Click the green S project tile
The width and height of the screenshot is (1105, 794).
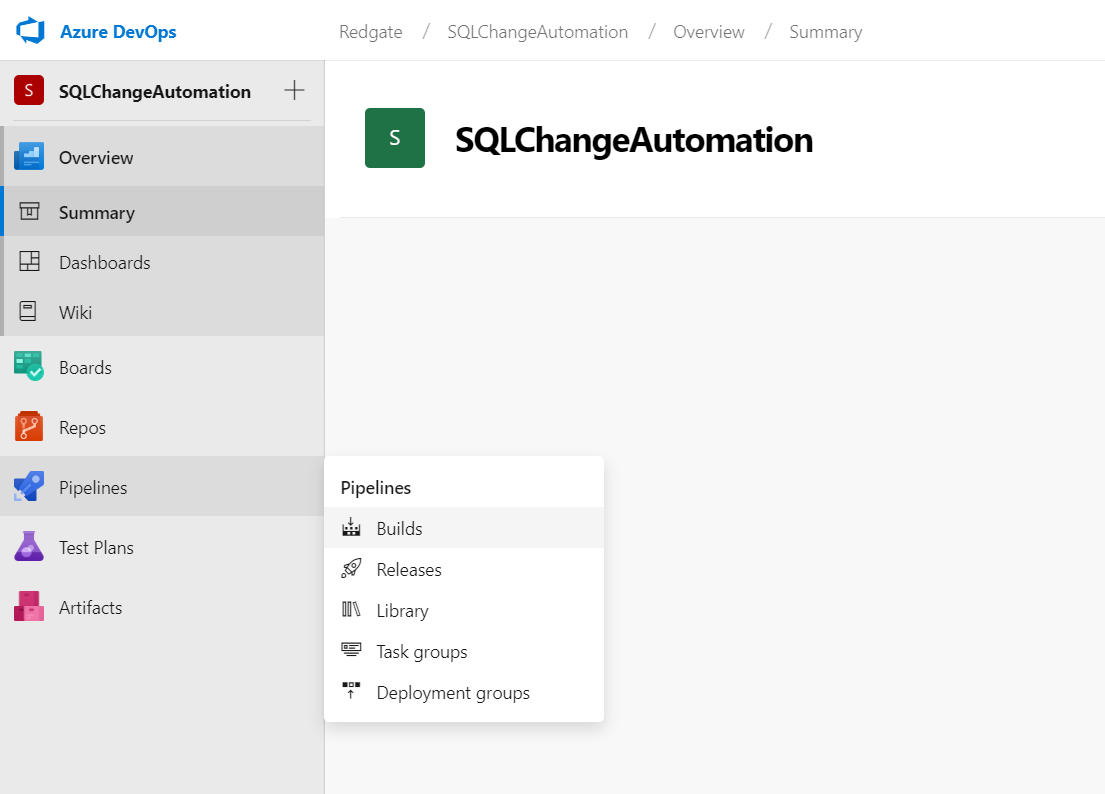point(395,138)
